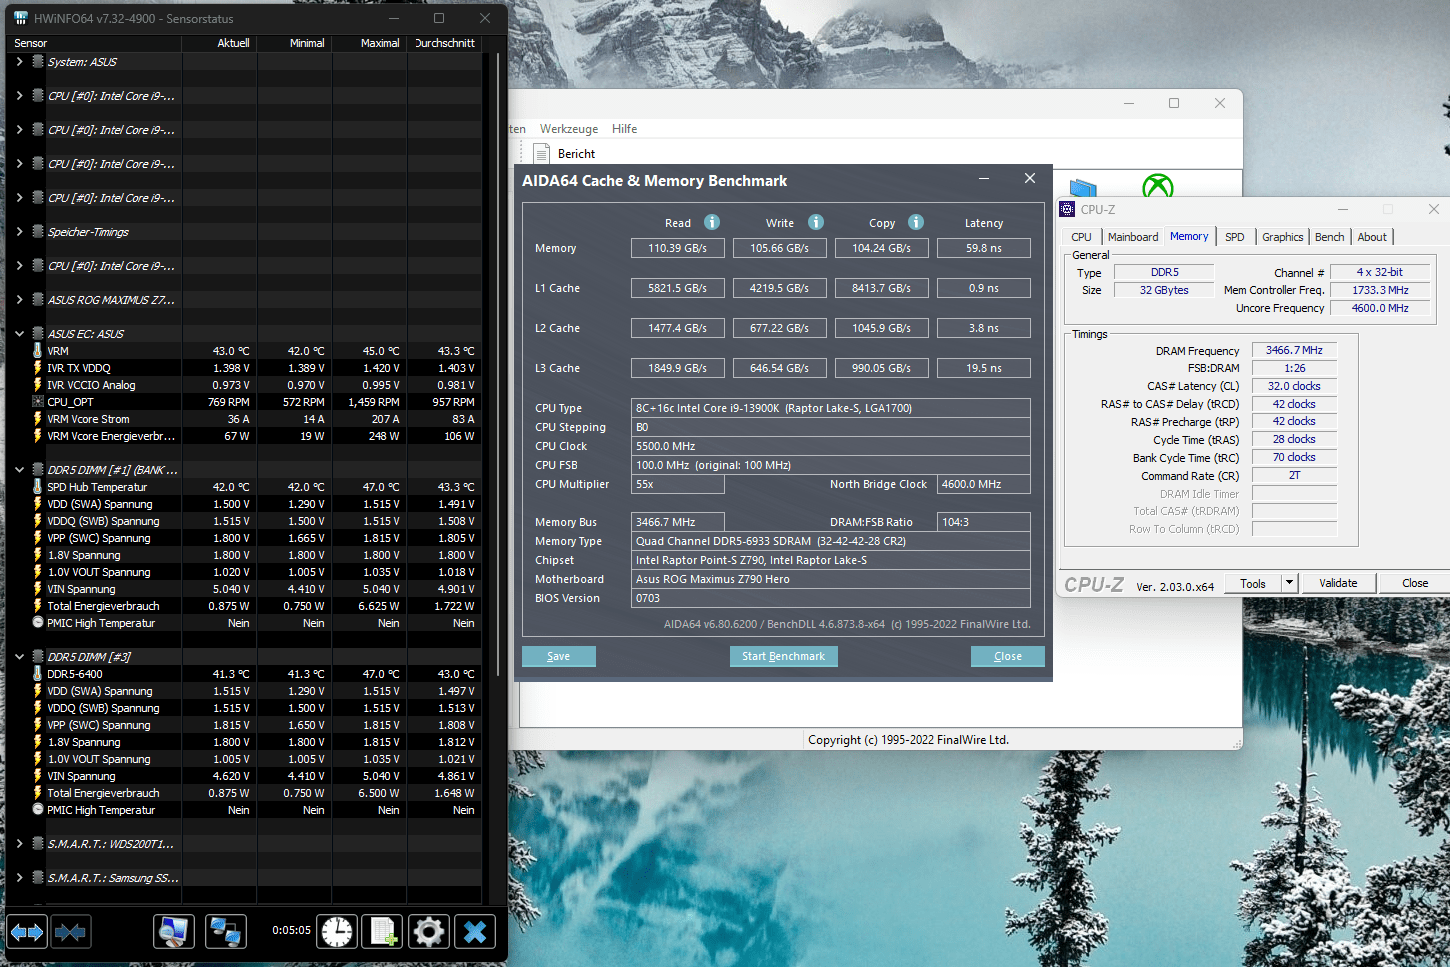1450x967 pixels.
Task: Collapse the DDR5 DIMM [#1] group
Action: (19, 469)
